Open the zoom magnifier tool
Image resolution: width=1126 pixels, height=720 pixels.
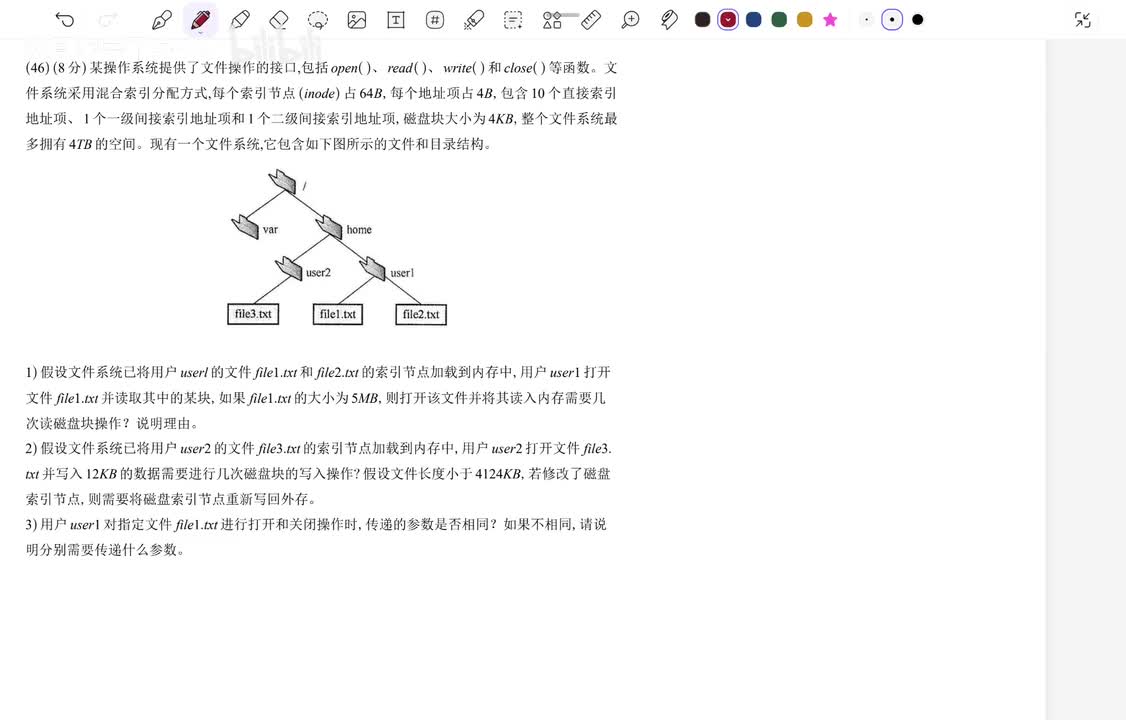[630, 20]
